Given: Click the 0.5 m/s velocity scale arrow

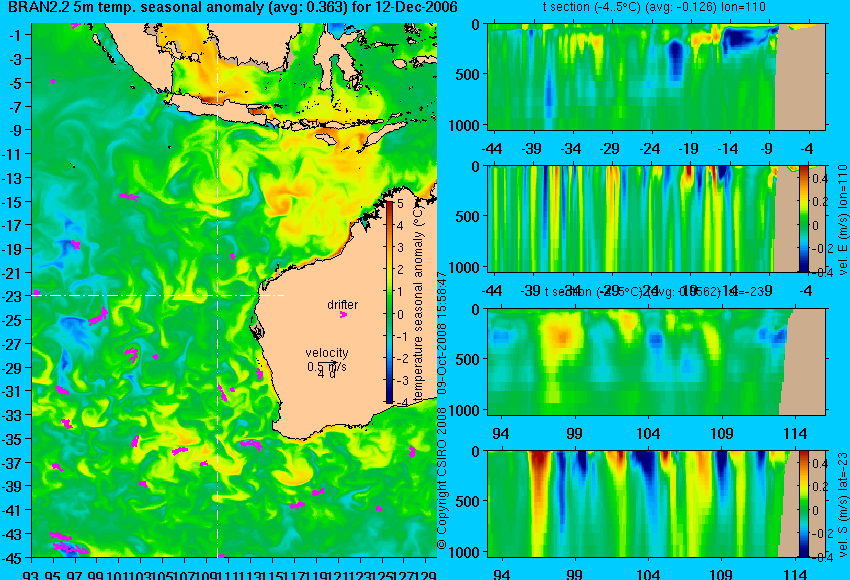Looking at the screenshot, I should point(327,364).
